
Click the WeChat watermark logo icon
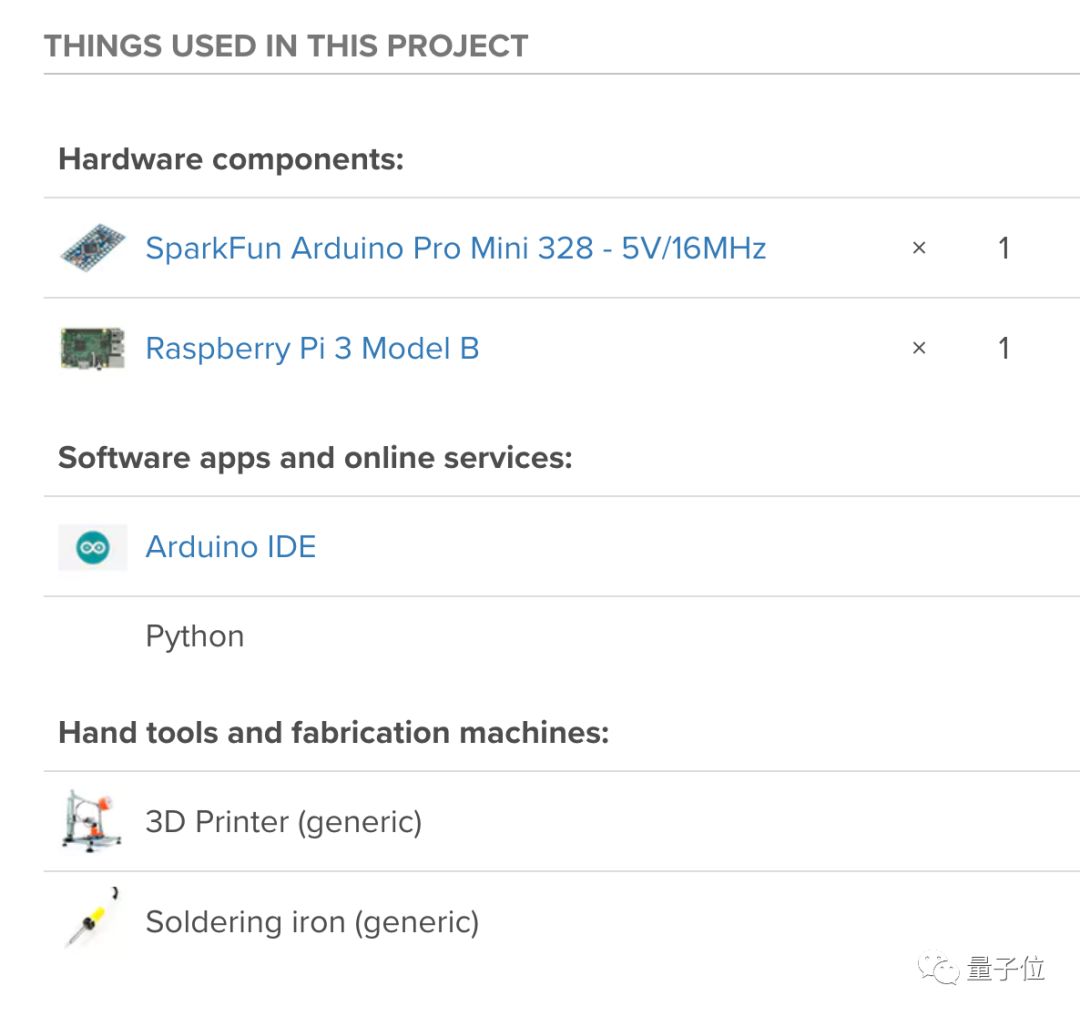tap(938, 968)
